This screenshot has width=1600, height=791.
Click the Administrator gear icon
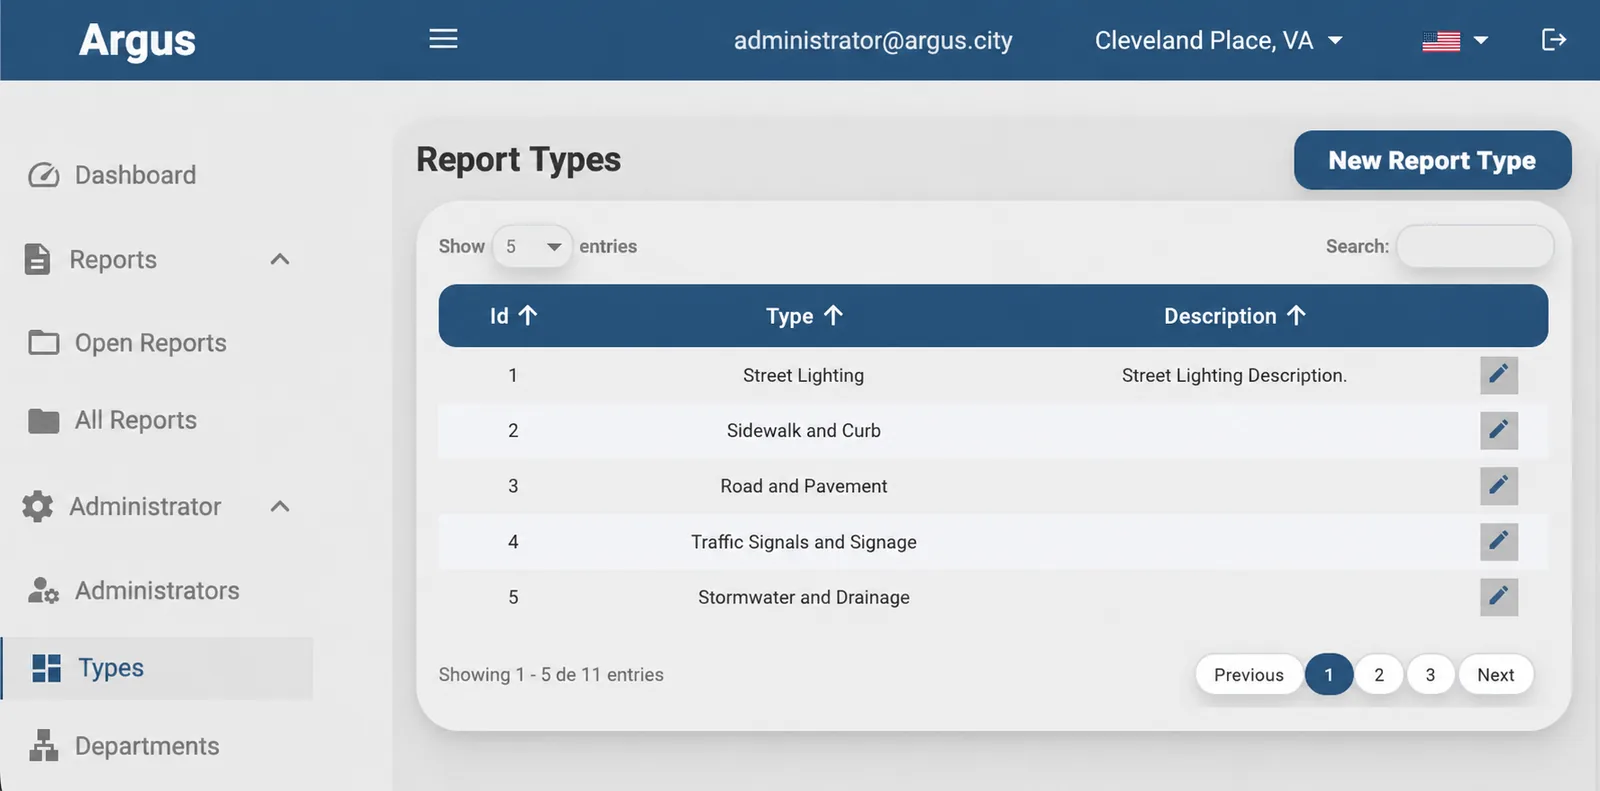(x=38, y=506)
